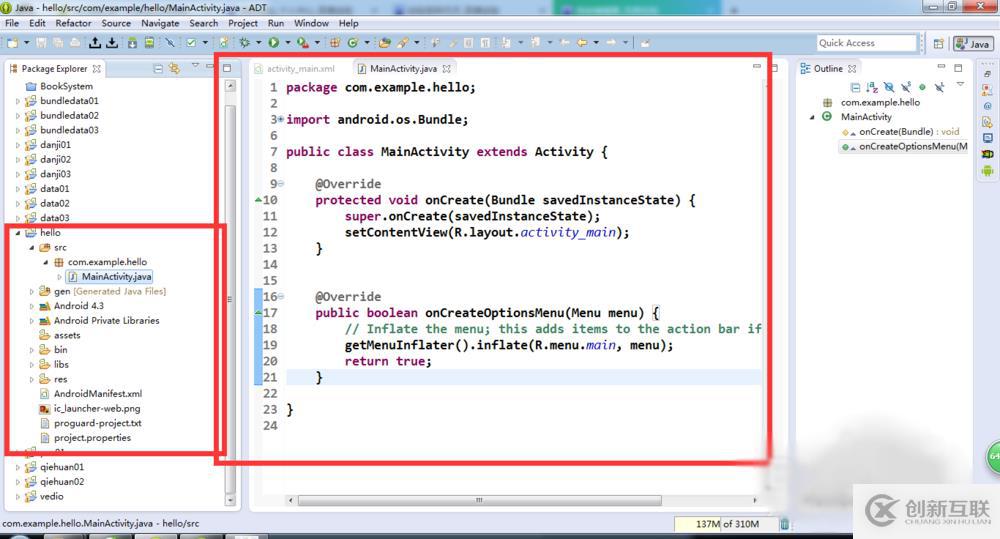Open the File menu
Viewport: 1000px width, 539px height.
tap(11, 23)
